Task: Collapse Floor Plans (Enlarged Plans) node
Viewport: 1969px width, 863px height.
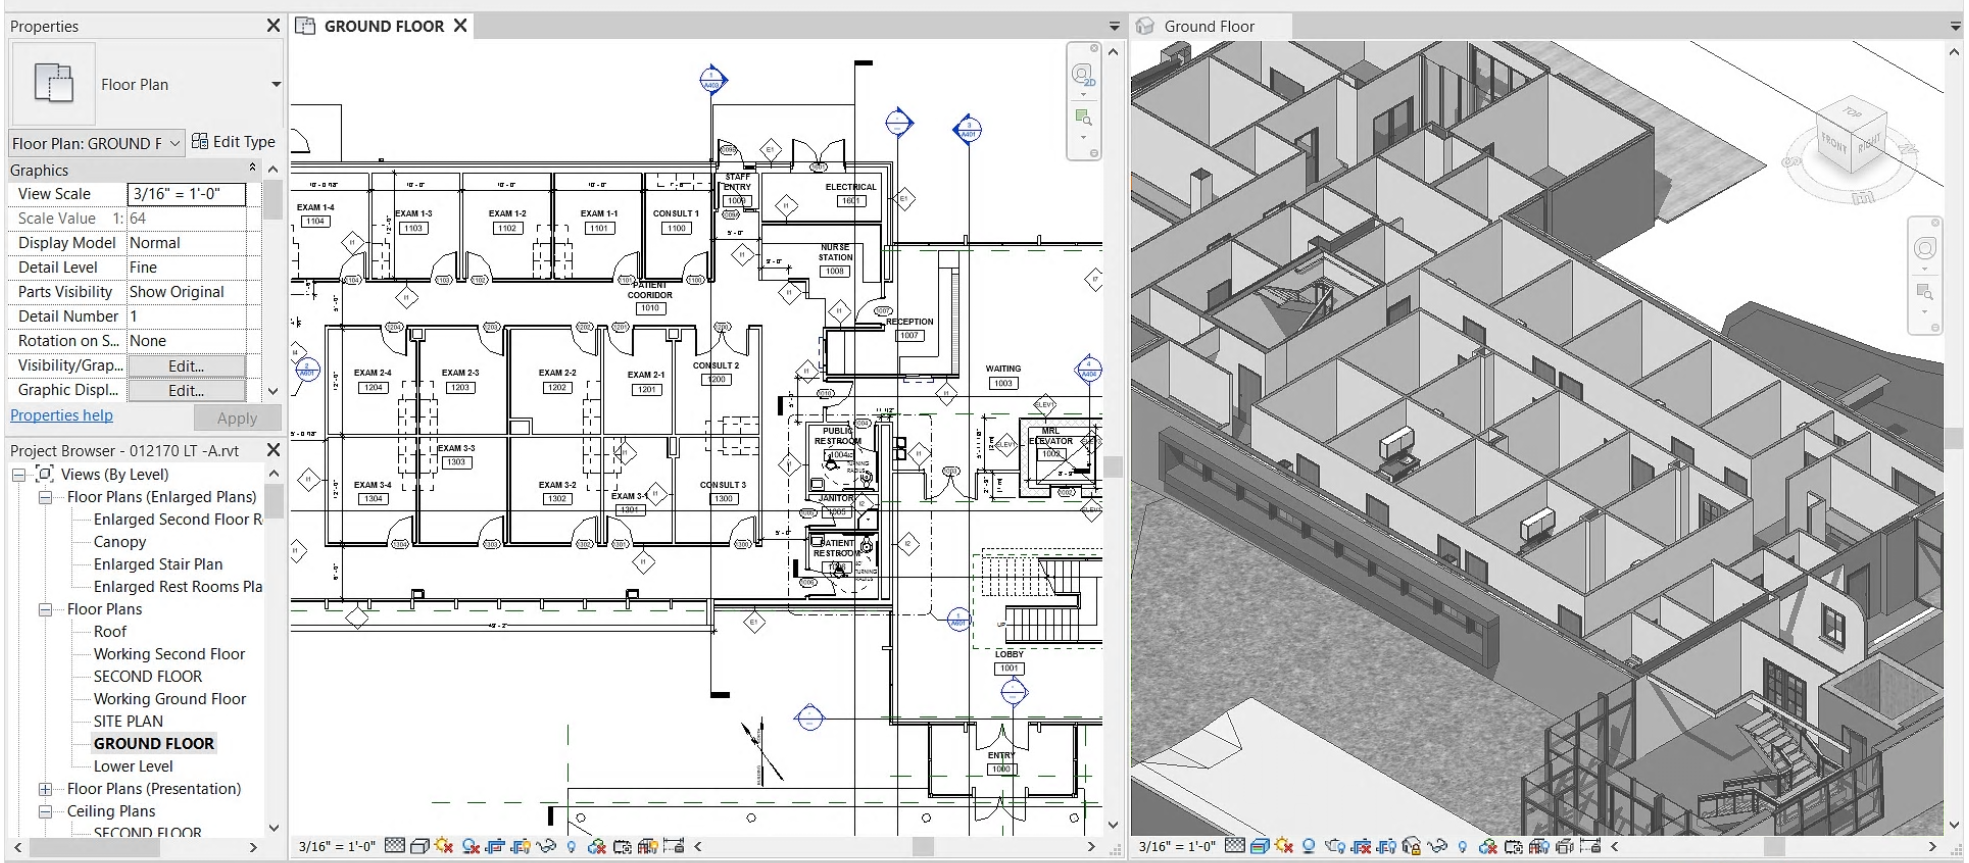Action: 45,497
